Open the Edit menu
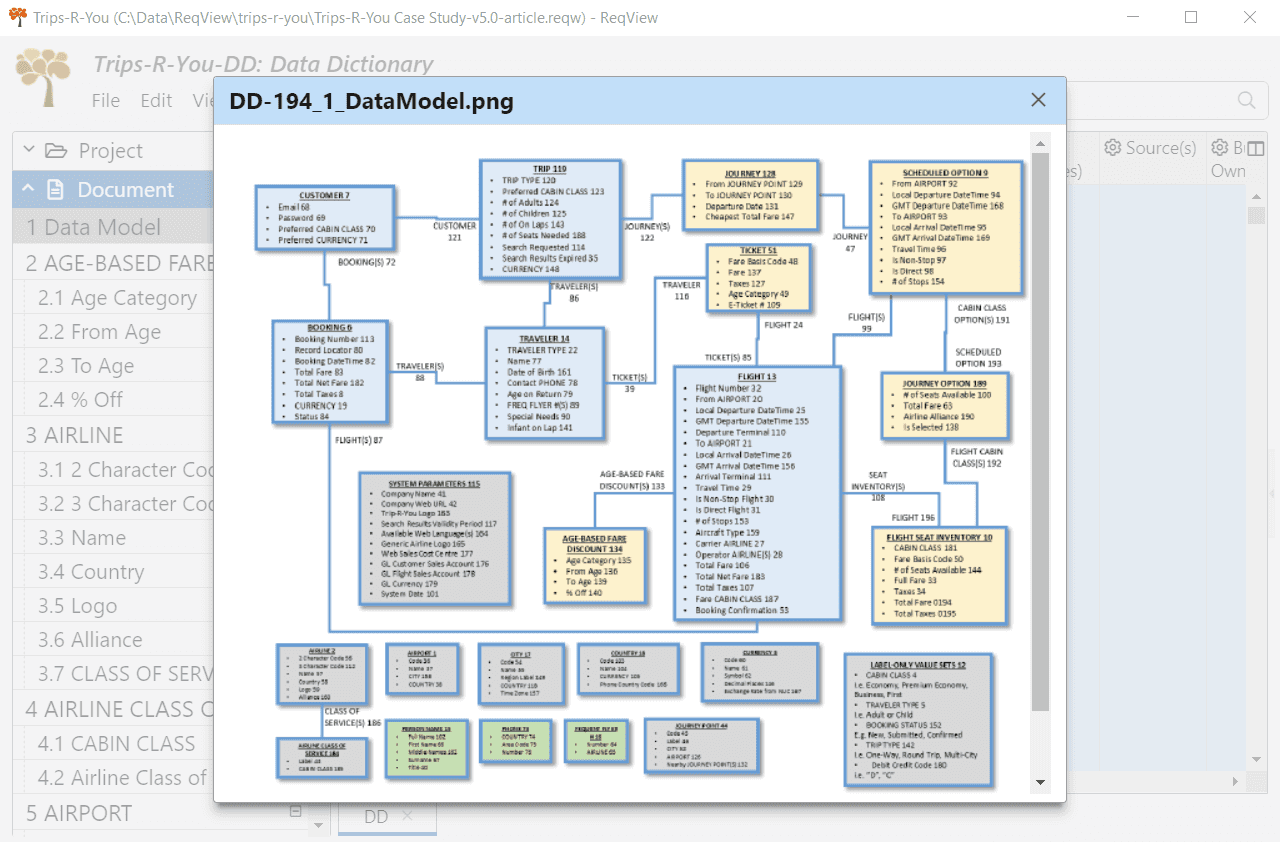Viewport: 1280px width, 842px height. (x=156, y=100)
